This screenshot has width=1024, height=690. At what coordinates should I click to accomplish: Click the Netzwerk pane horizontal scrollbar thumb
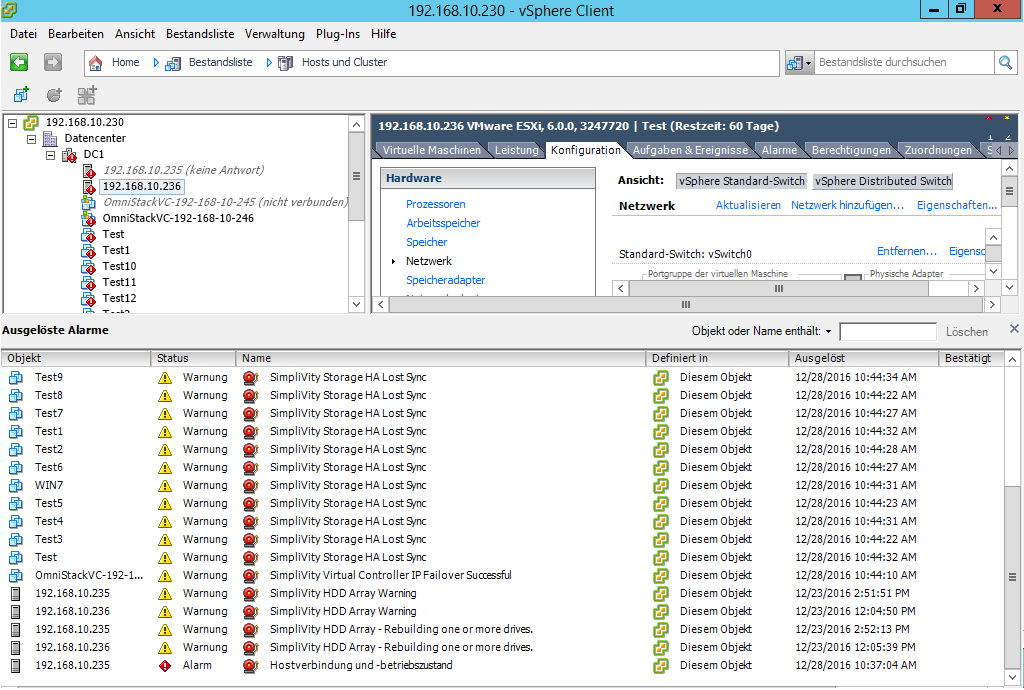(x=778, y=289)
